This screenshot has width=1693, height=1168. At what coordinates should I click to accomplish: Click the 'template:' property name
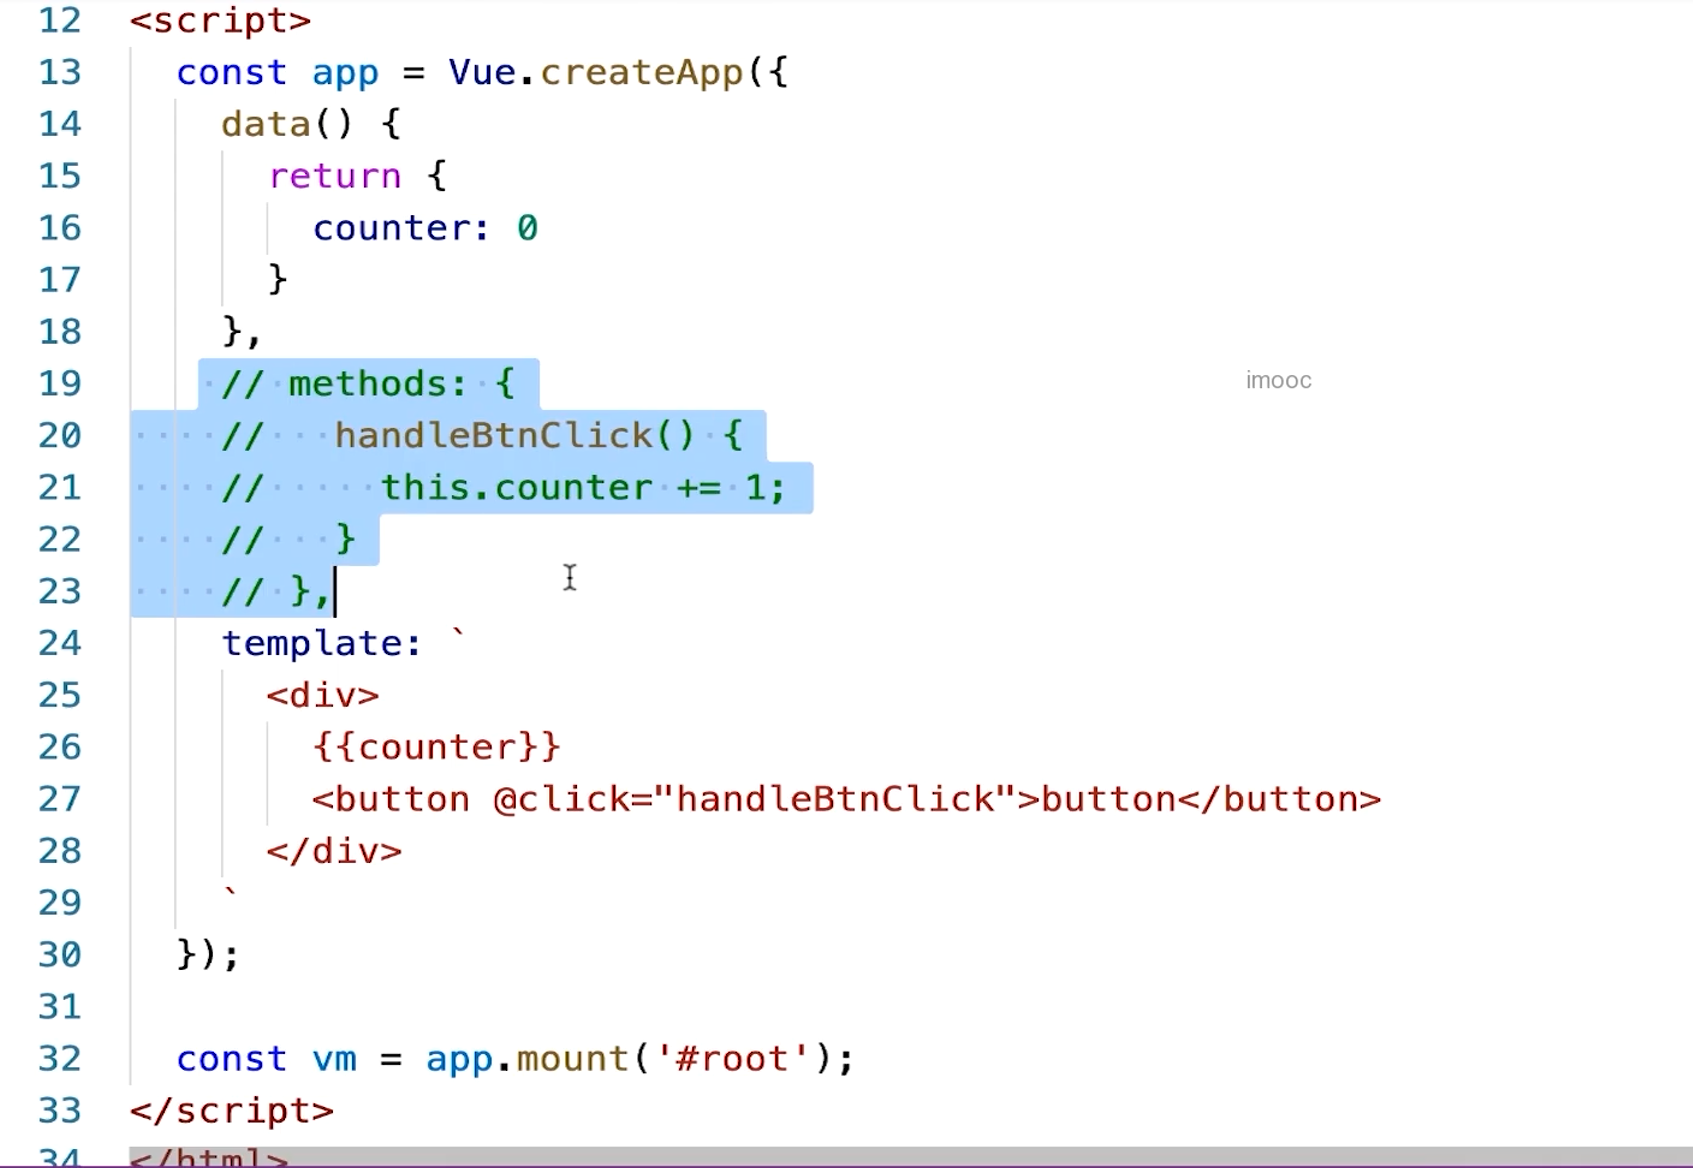(x=322, y=643)
